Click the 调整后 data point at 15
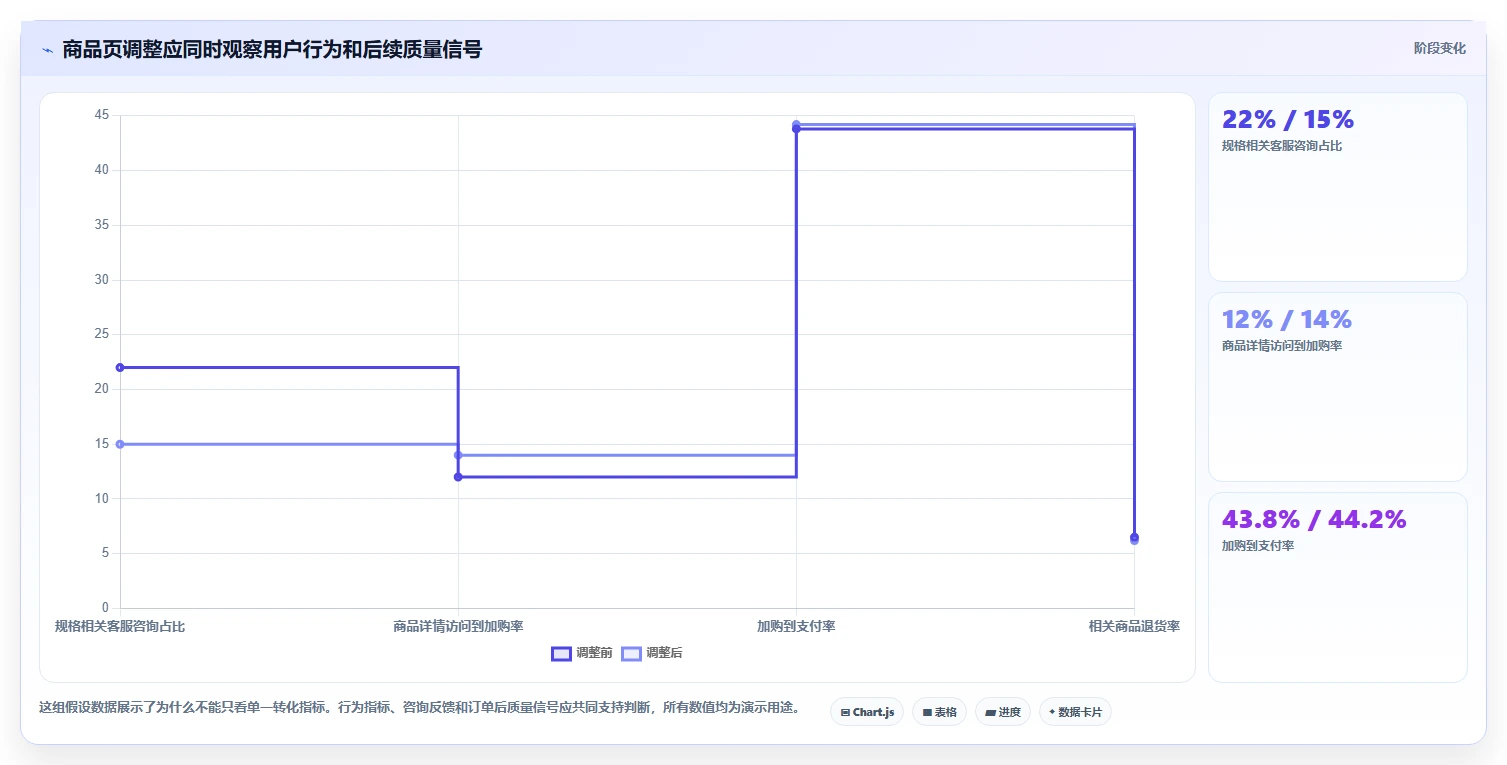1507x765 pixels. pos(120,444)
